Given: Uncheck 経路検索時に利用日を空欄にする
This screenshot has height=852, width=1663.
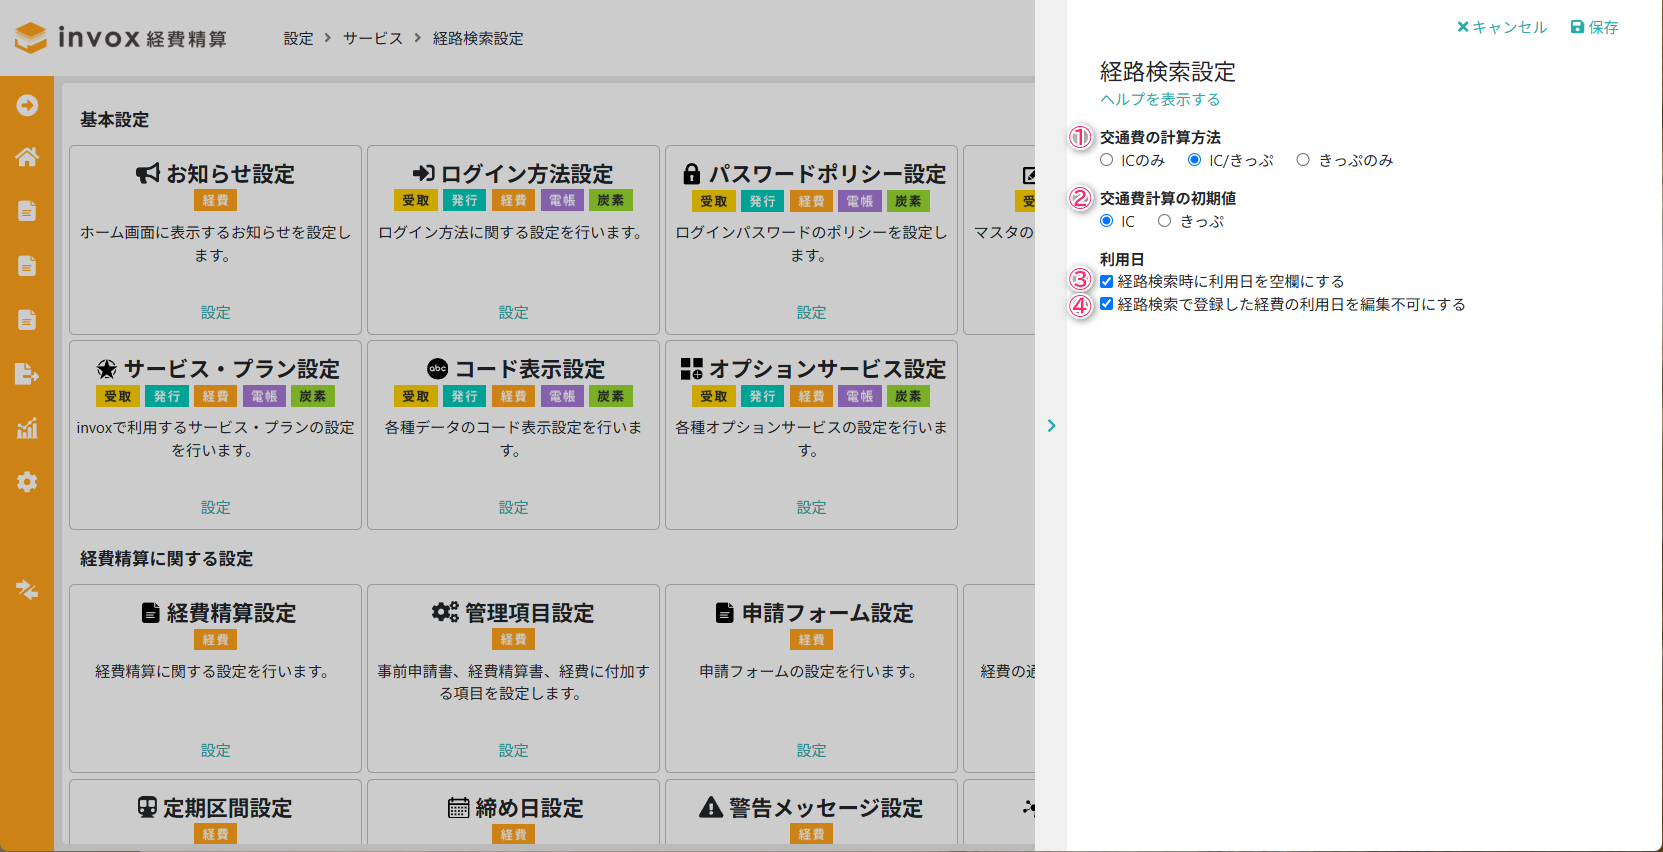Looking at the screenshot, I should pyautogui.click(x=1106, y=282).
